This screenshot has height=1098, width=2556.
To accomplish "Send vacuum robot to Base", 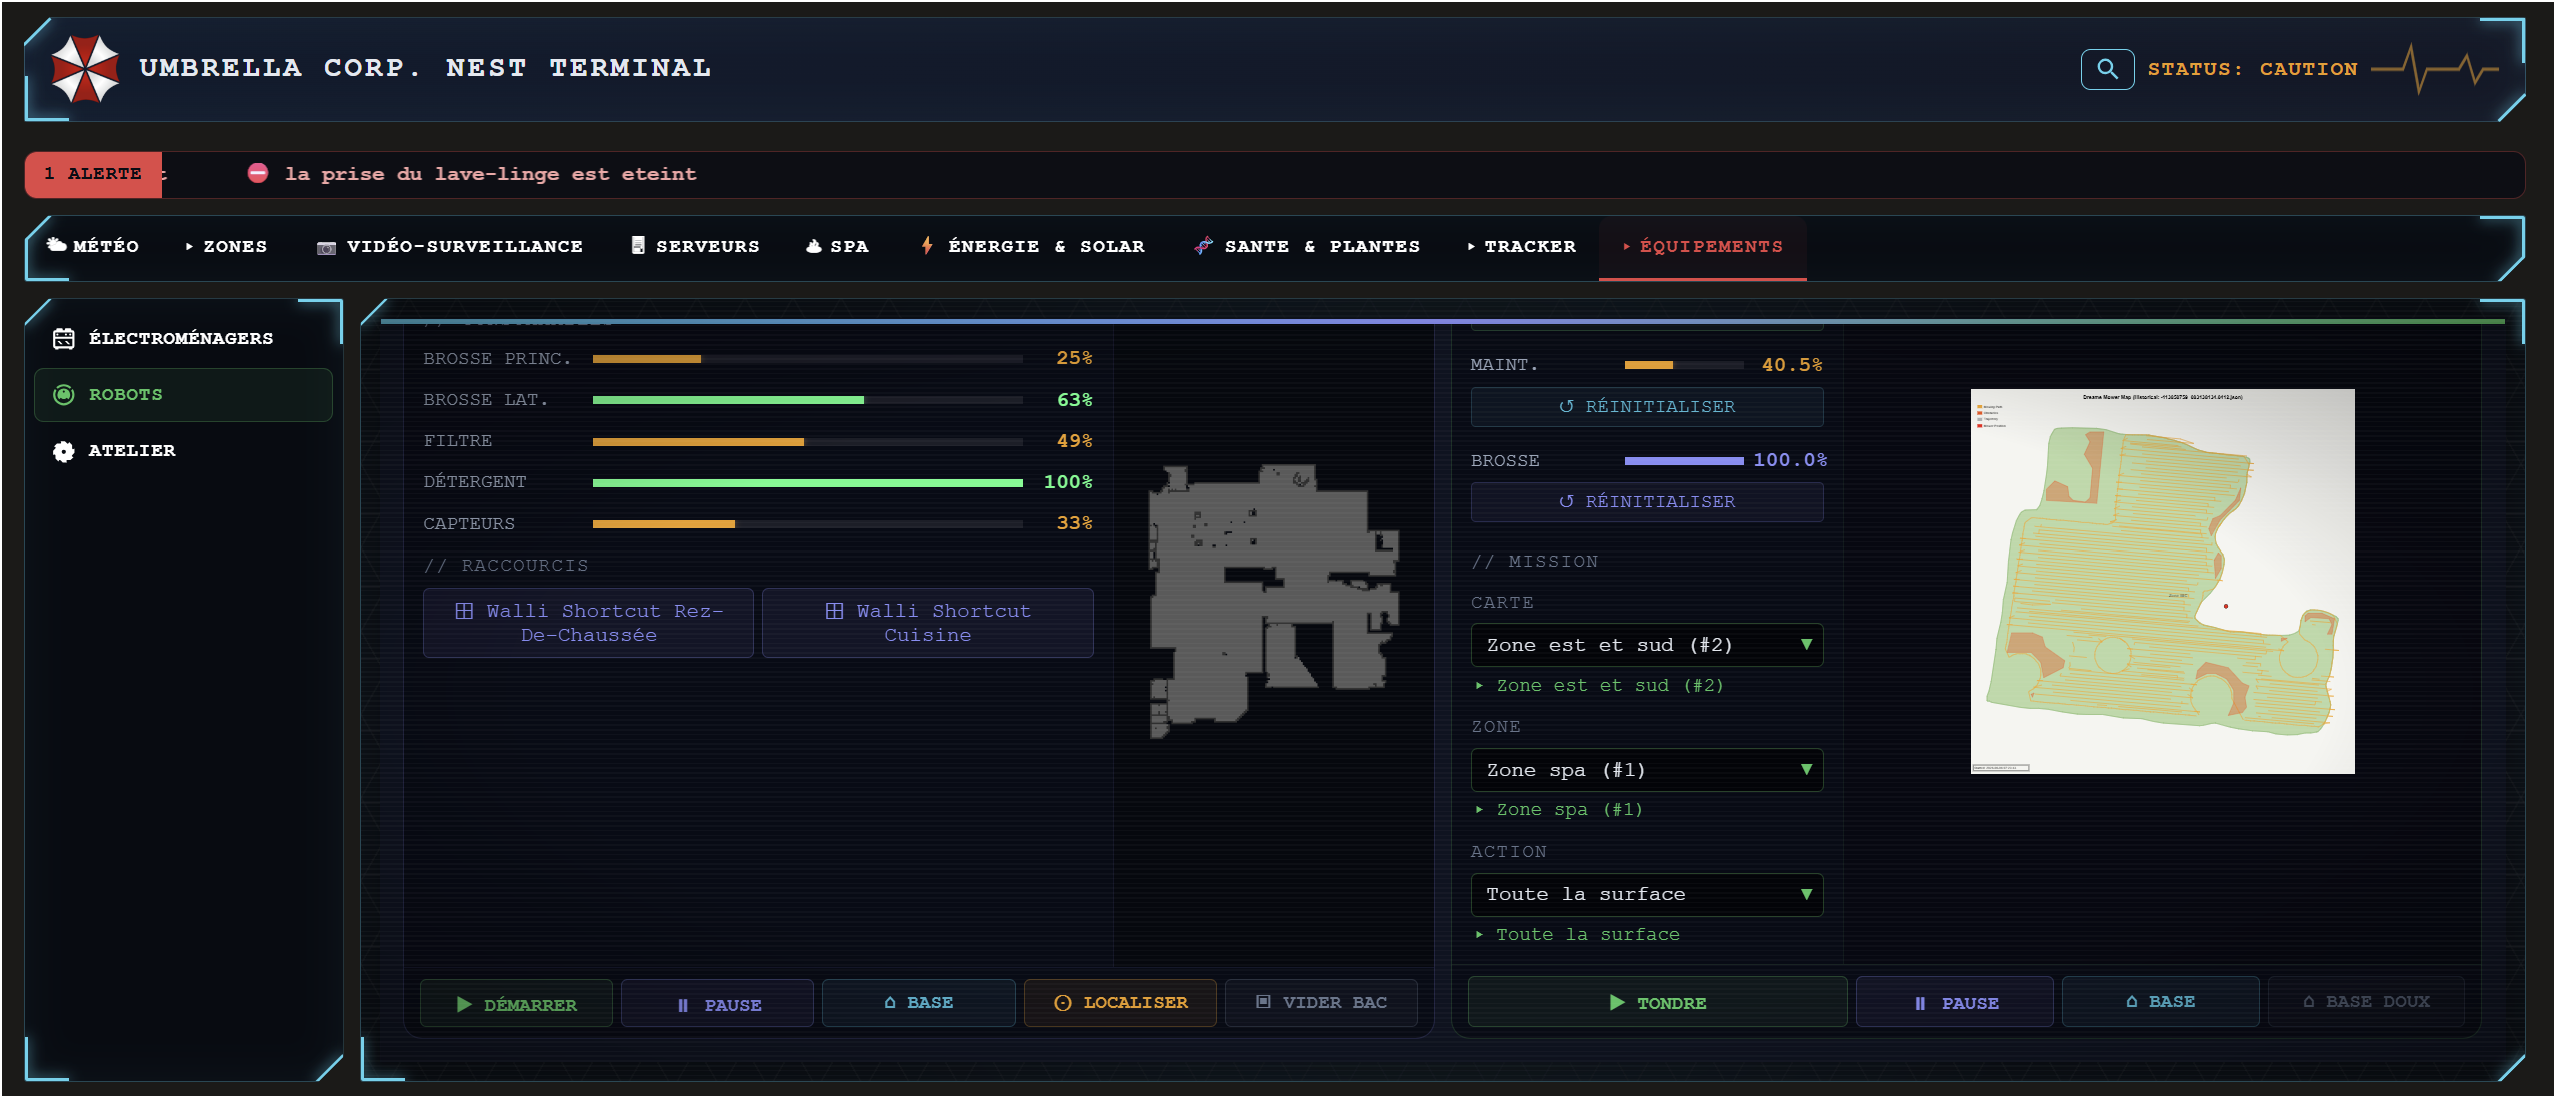I will (x=918, y=1003).
